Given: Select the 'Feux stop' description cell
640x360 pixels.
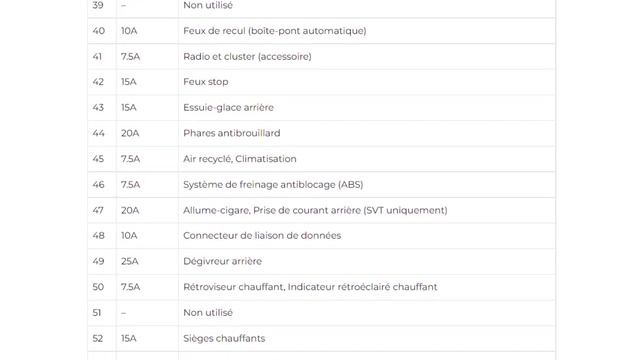Looking at the screenshot, I should click(x=367, y=82).
